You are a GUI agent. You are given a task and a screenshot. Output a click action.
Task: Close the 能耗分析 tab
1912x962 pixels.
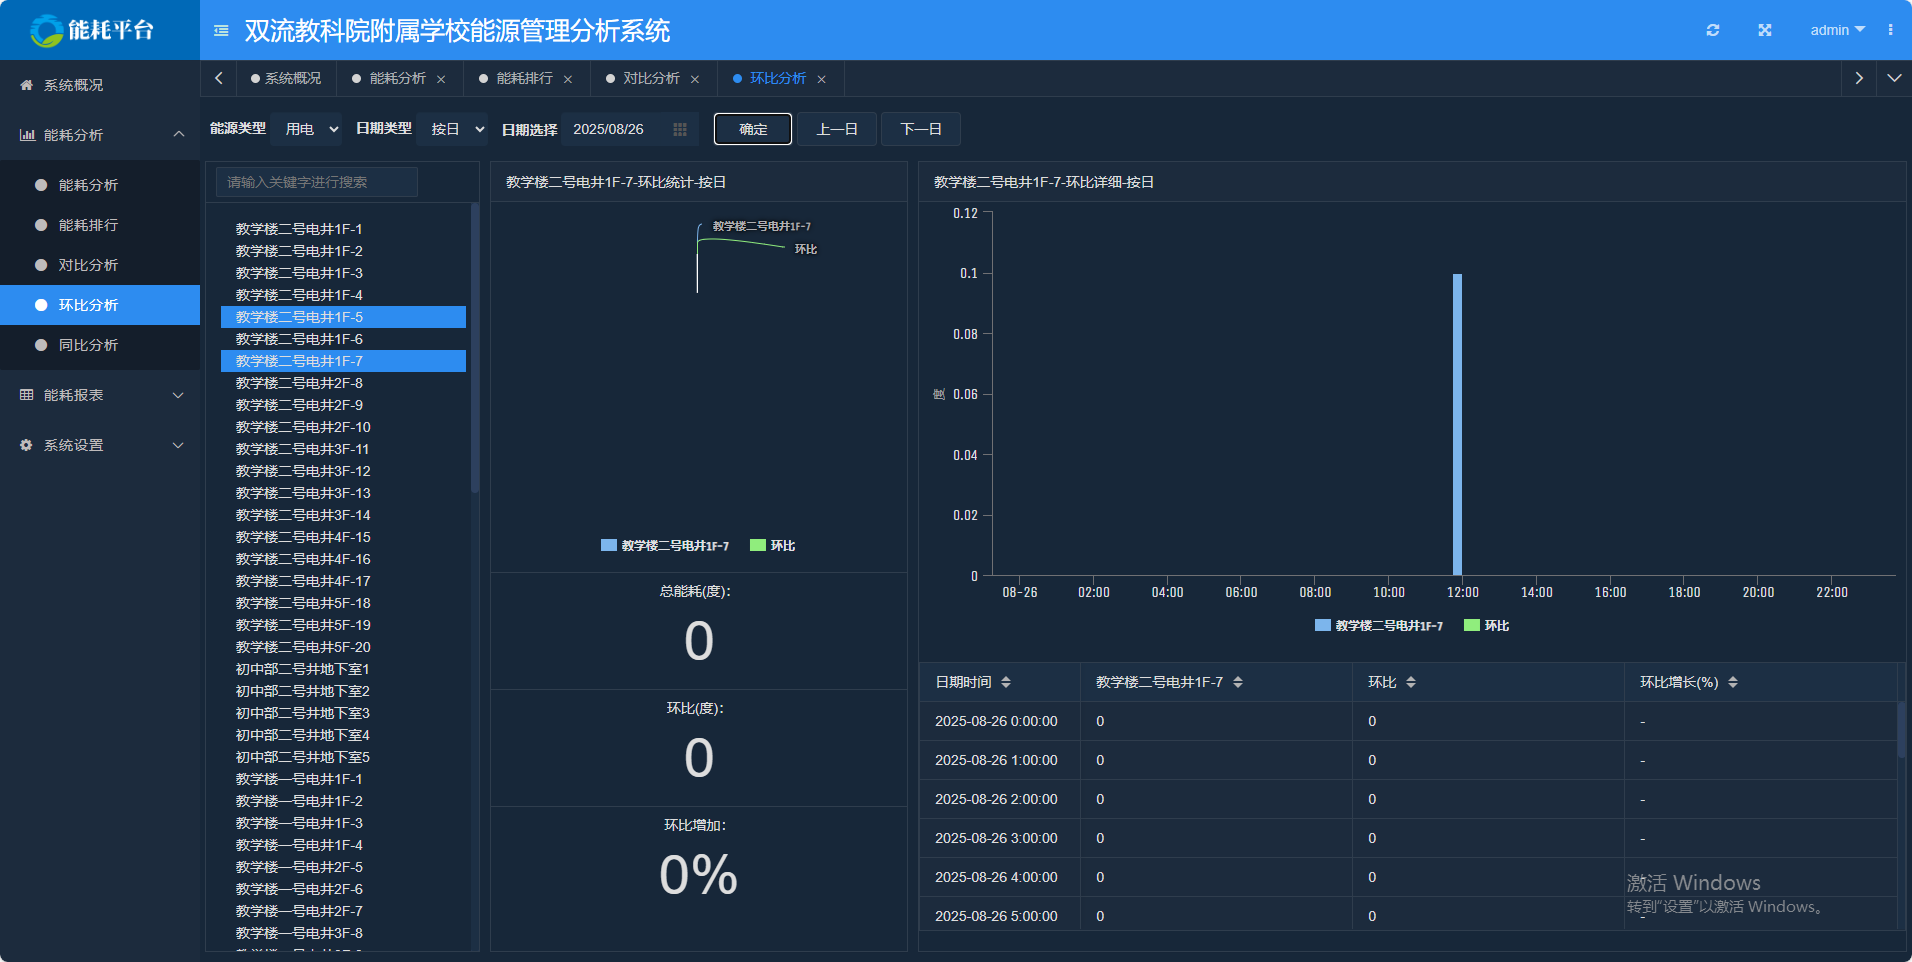441,79
